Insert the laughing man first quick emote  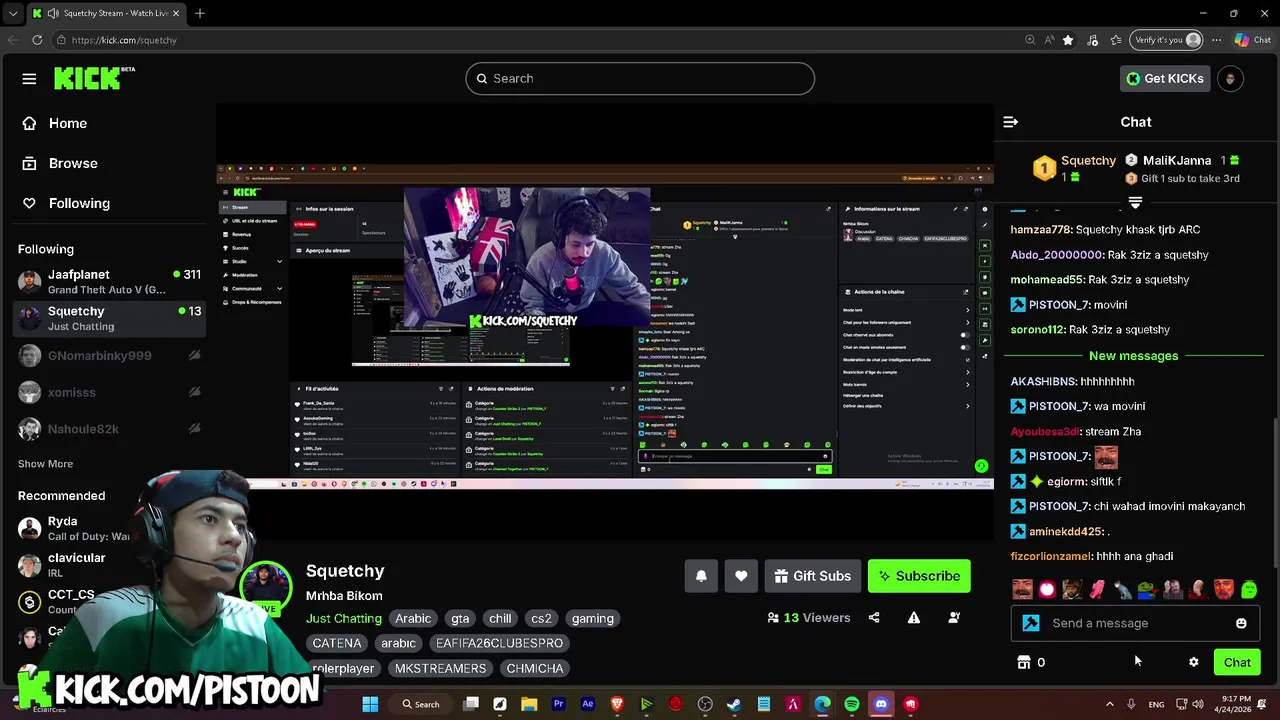pos(1022,589)
